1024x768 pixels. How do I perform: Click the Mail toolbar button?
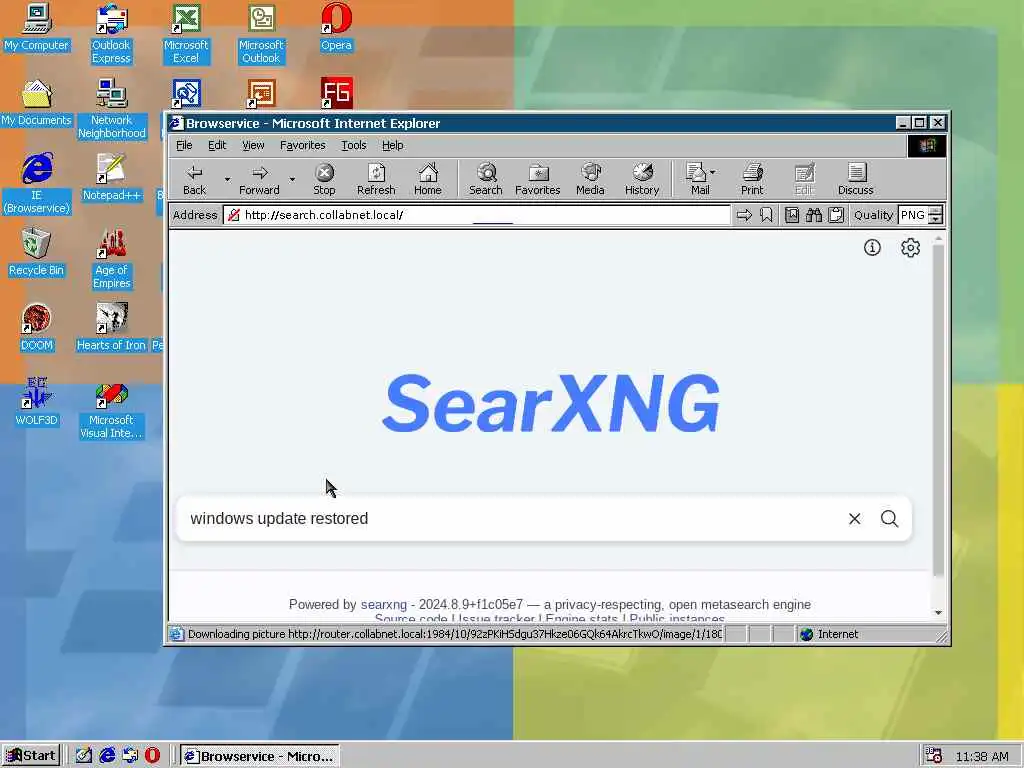(697, 179)
